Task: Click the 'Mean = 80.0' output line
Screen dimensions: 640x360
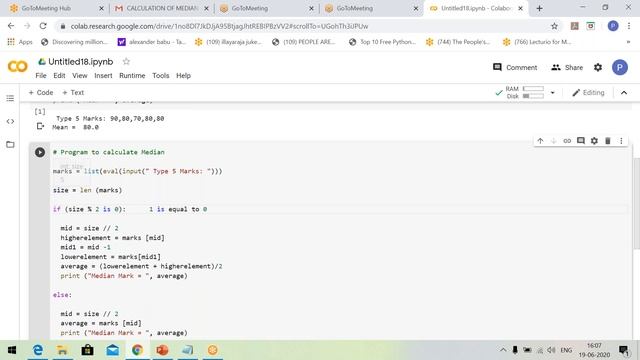Action: (76, 127)
